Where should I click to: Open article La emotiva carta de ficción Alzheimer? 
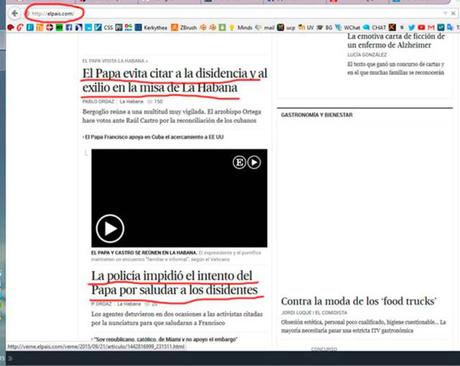[x=396, y=40]
